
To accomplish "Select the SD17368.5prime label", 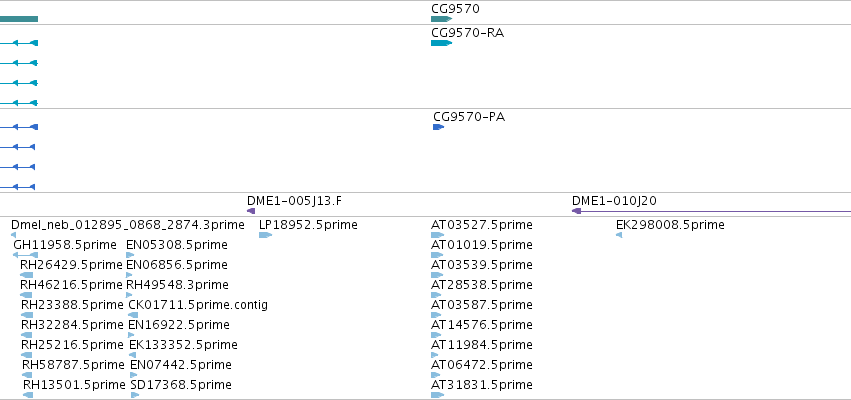I will tap(181, 385).
